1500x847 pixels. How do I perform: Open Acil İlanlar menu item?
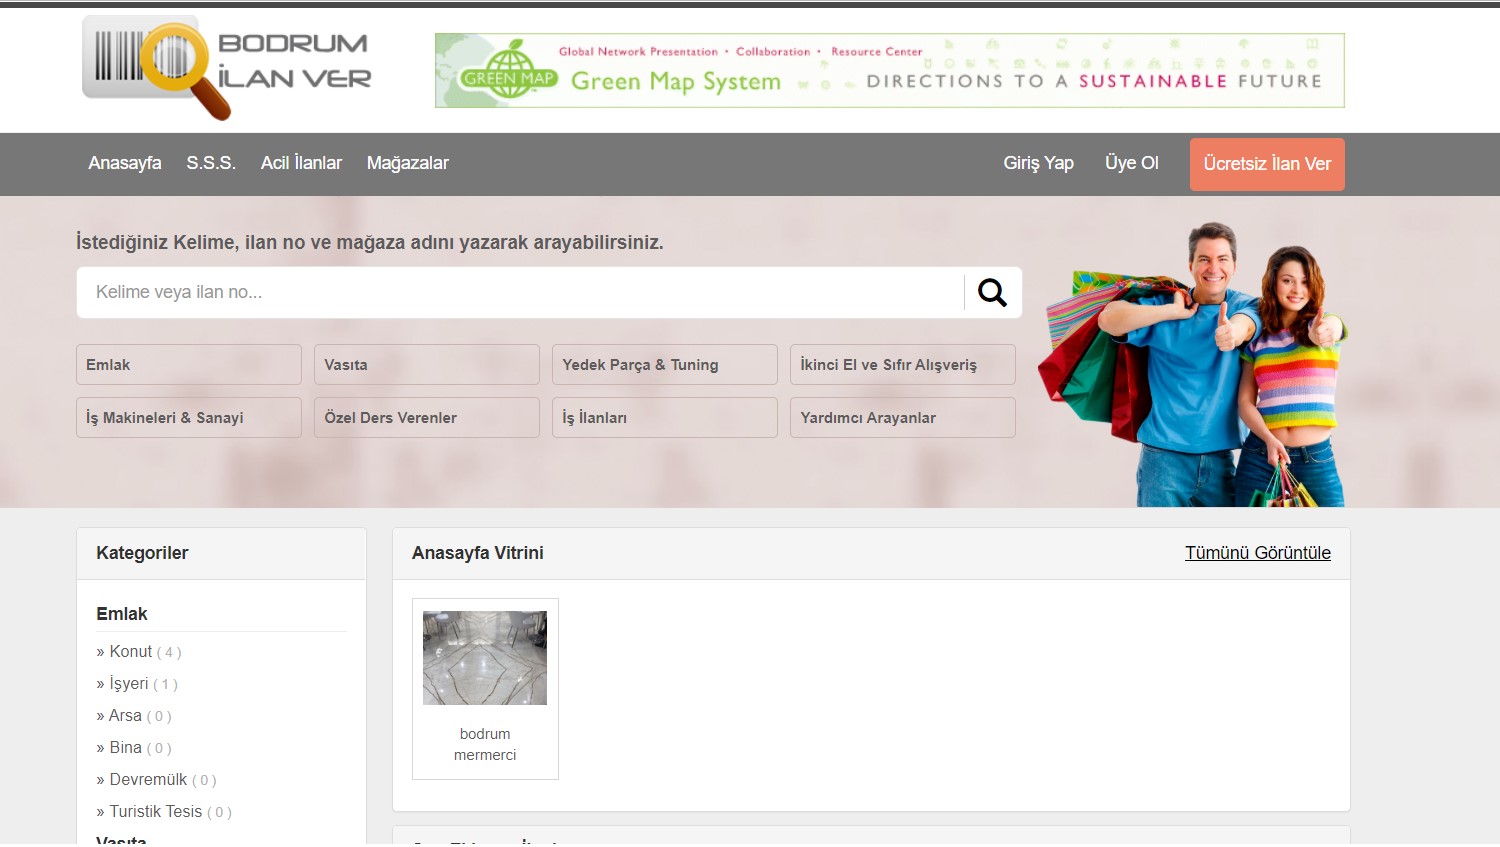[301, 163]
